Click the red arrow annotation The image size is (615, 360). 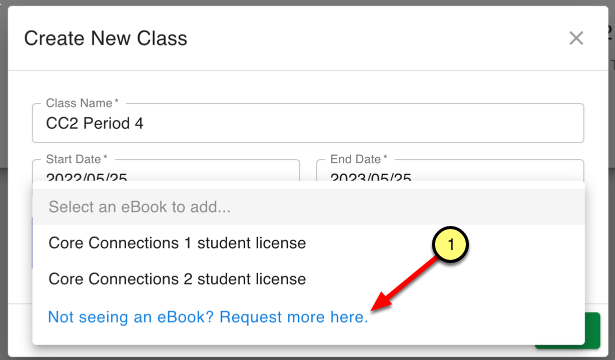click(404, 284)
